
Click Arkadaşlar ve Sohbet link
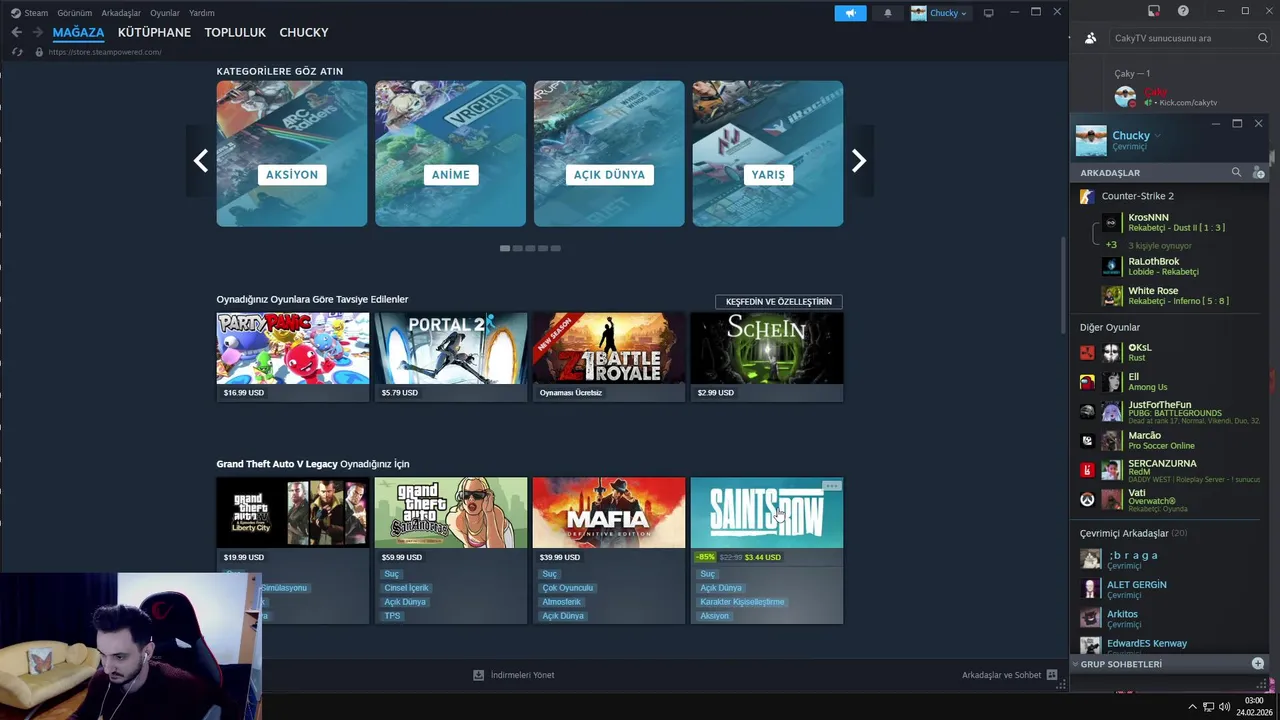(1001, 675)
